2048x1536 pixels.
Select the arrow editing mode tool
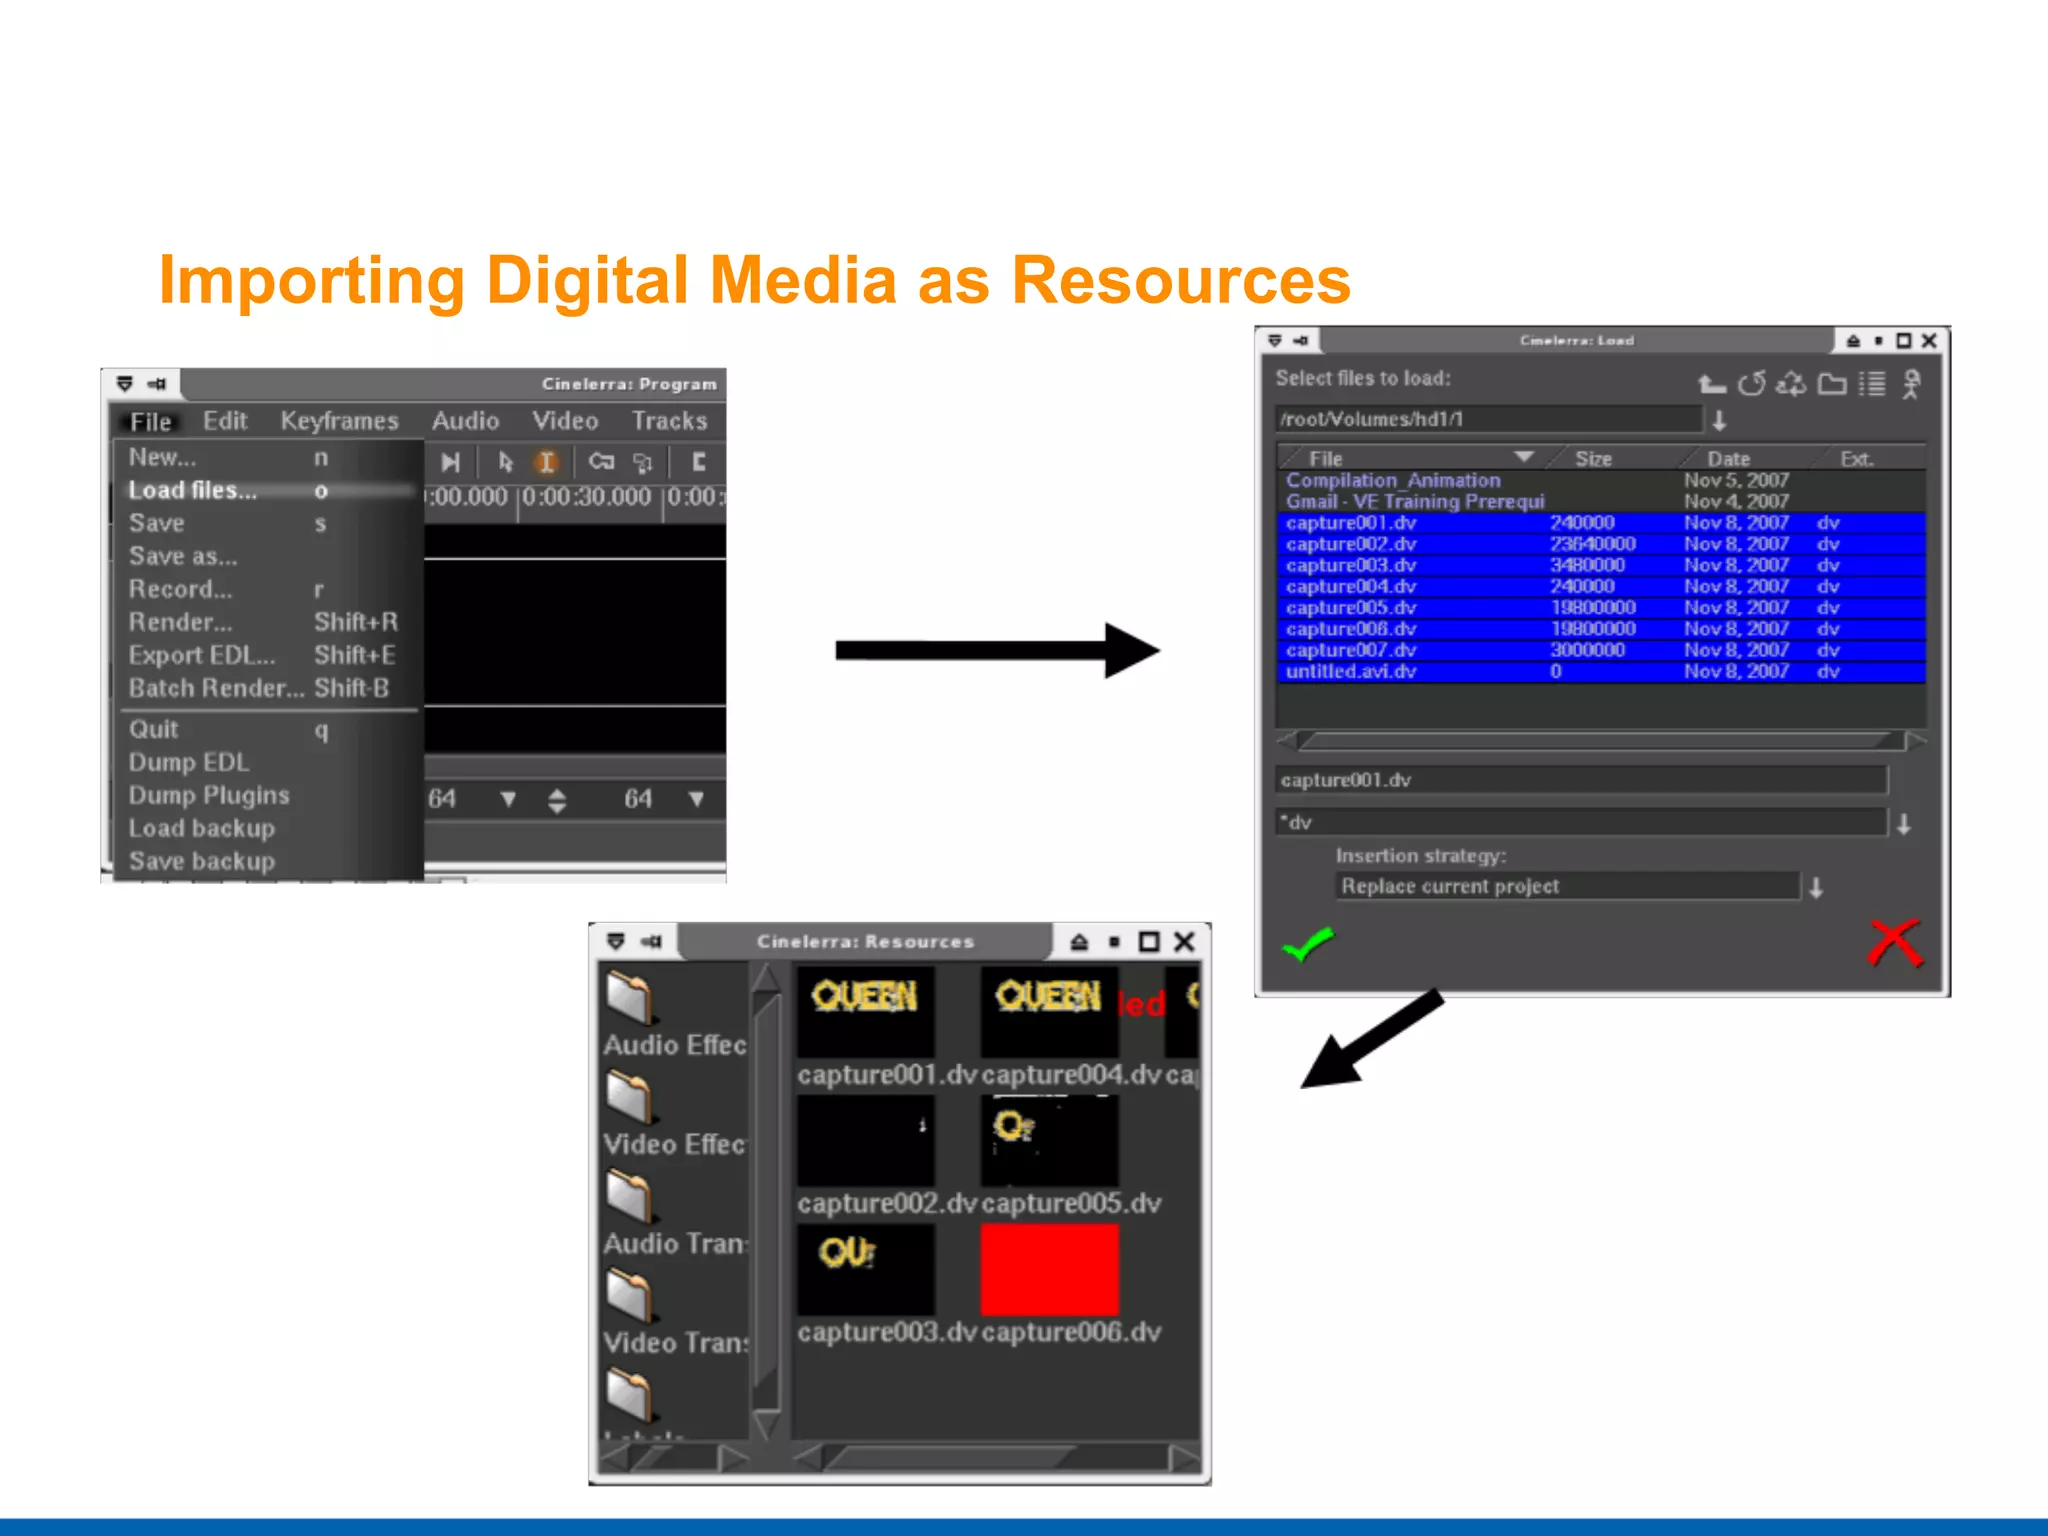pos(505,462)
